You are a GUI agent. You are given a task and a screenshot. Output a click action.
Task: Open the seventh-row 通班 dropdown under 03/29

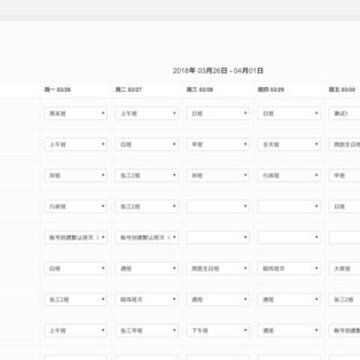289,299
